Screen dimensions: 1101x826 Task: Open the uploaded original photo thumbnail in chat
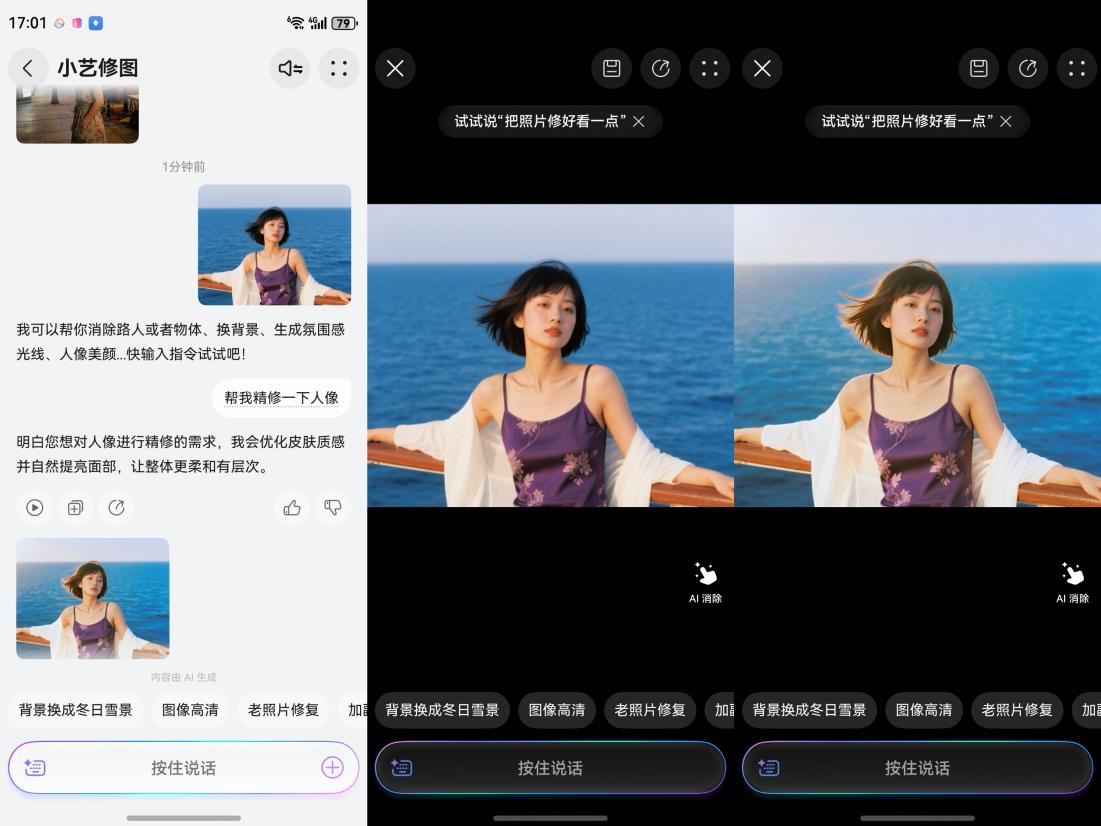coord(274,244)
